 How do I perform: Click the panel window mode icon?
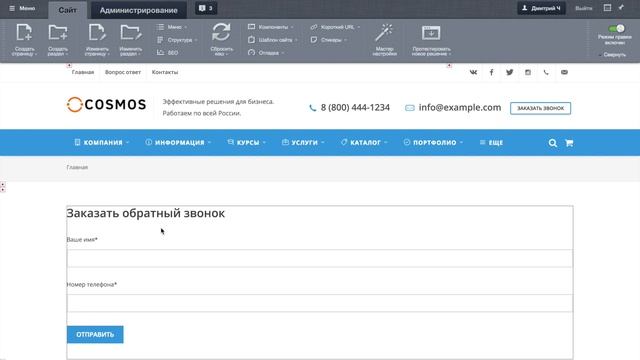[607, 8]
